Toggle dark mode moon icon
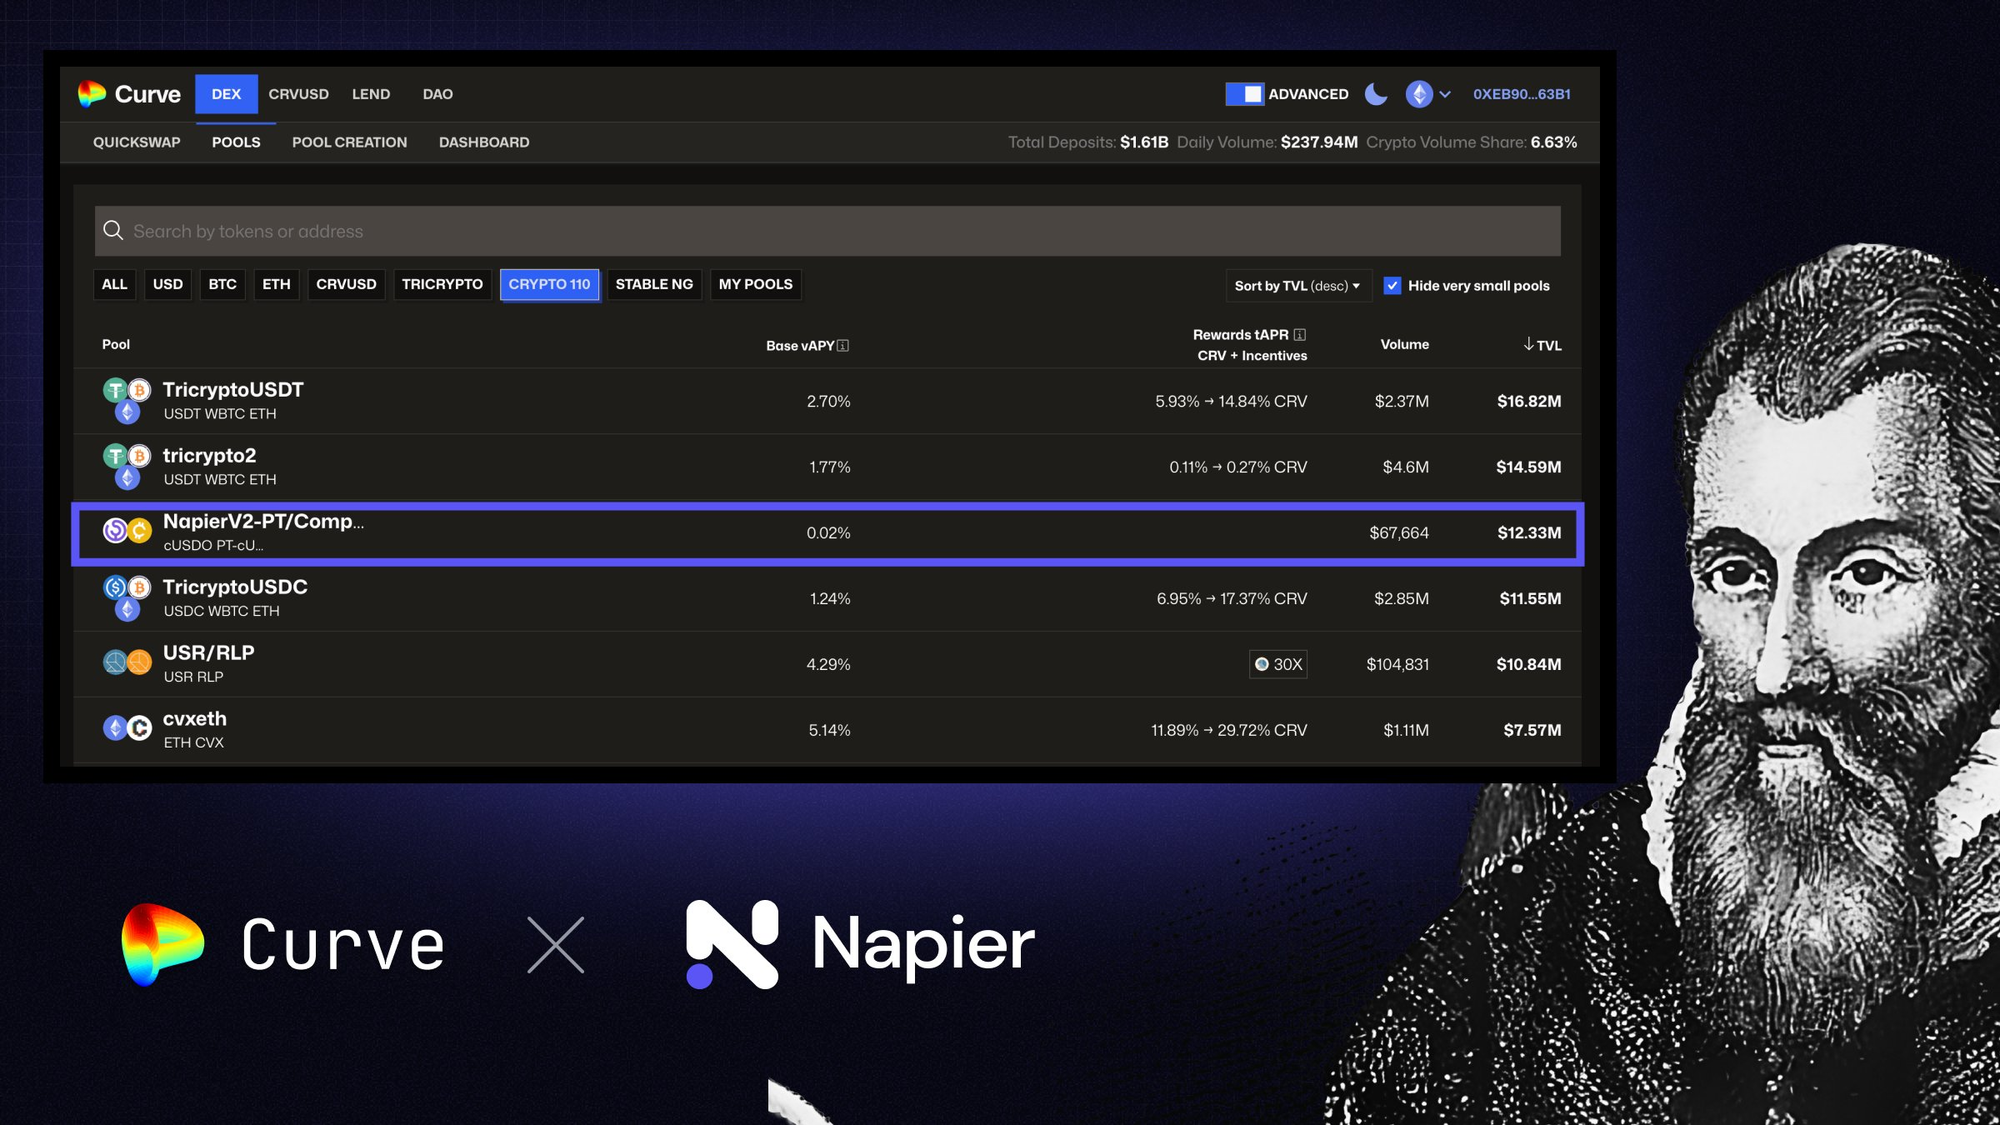The width and height of the screenshot is (2000, 1125). 1376,94
